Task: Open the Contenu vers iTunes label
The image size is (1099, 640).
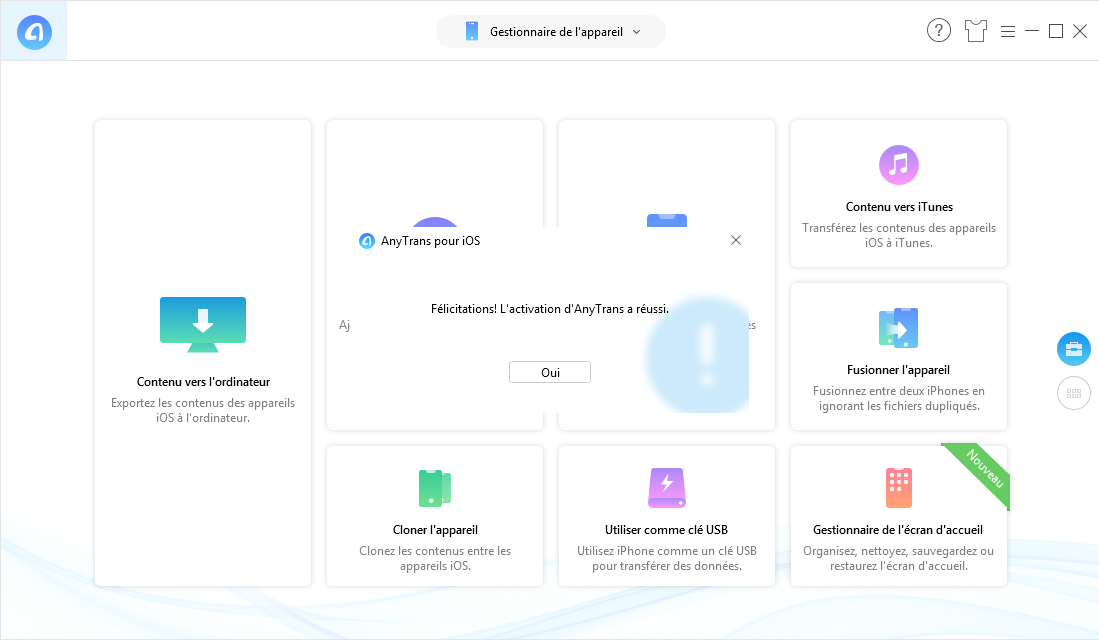Action: click(x=899, y=207)
